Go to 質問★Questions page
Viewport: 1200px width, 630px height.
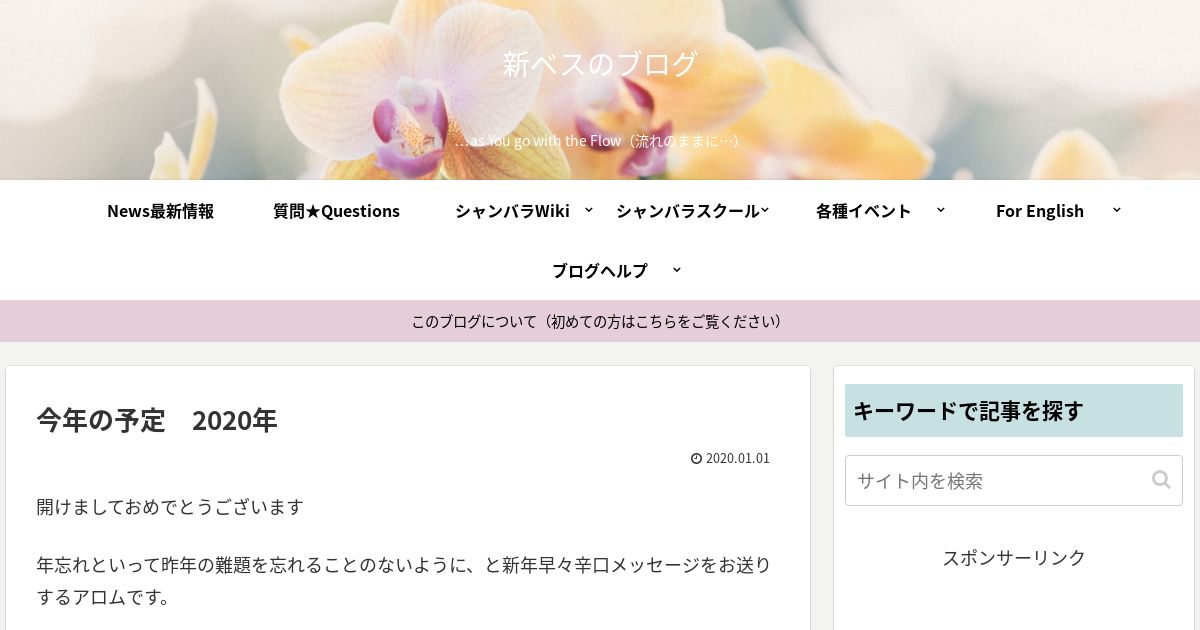tap(336, 210)
